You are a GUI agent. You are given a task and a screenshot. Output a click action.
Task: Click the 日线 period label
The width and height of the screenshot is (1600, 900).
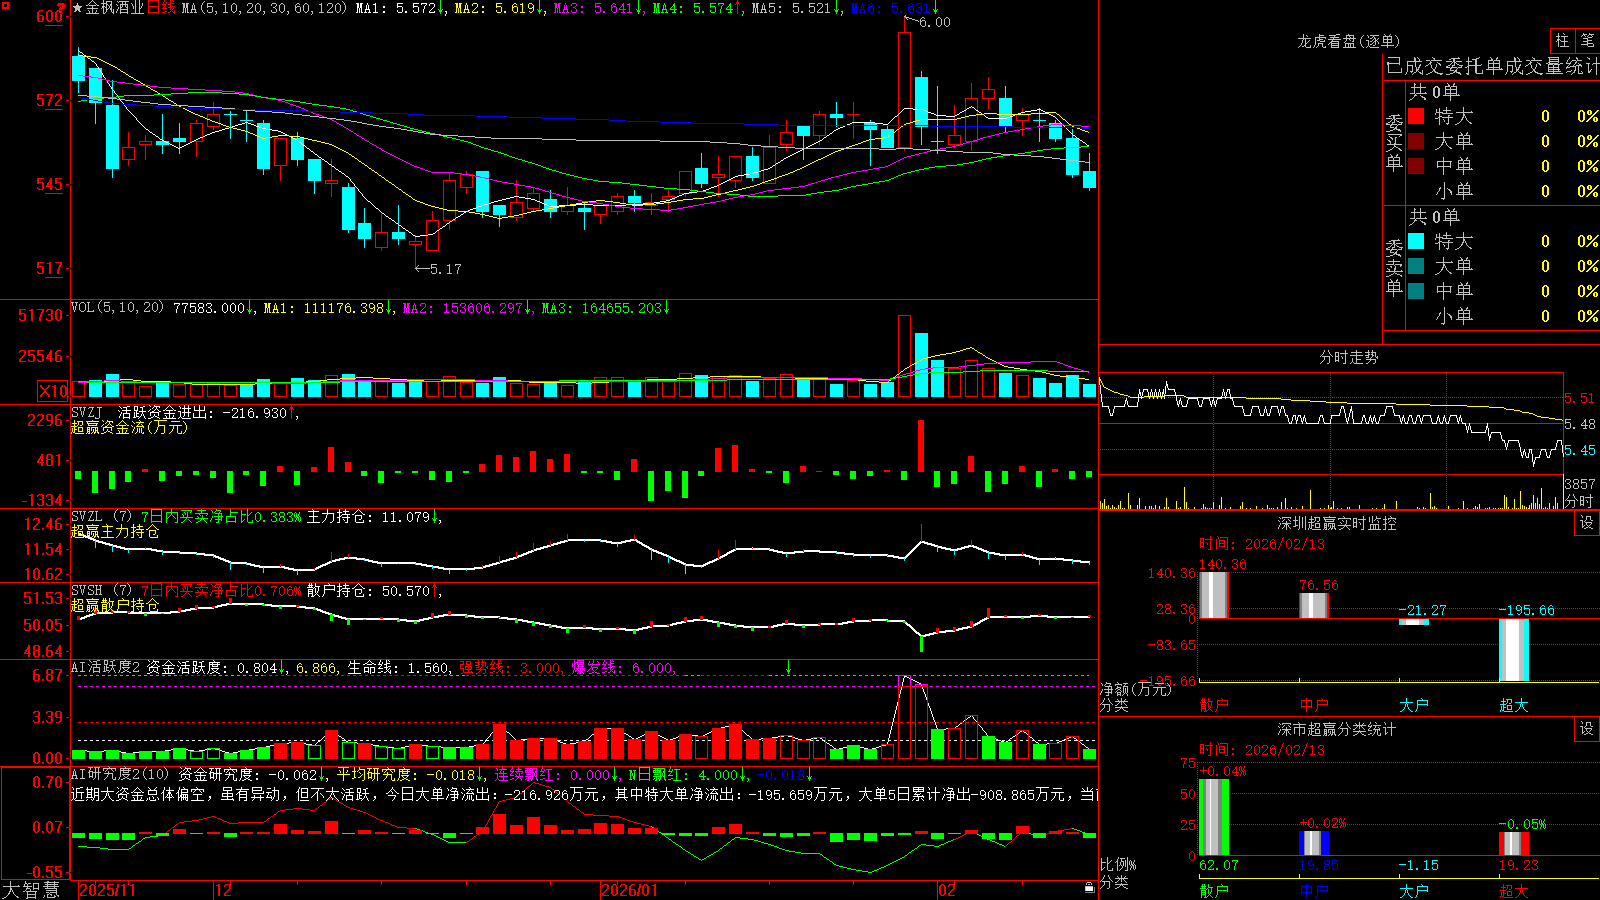point(161,8)
